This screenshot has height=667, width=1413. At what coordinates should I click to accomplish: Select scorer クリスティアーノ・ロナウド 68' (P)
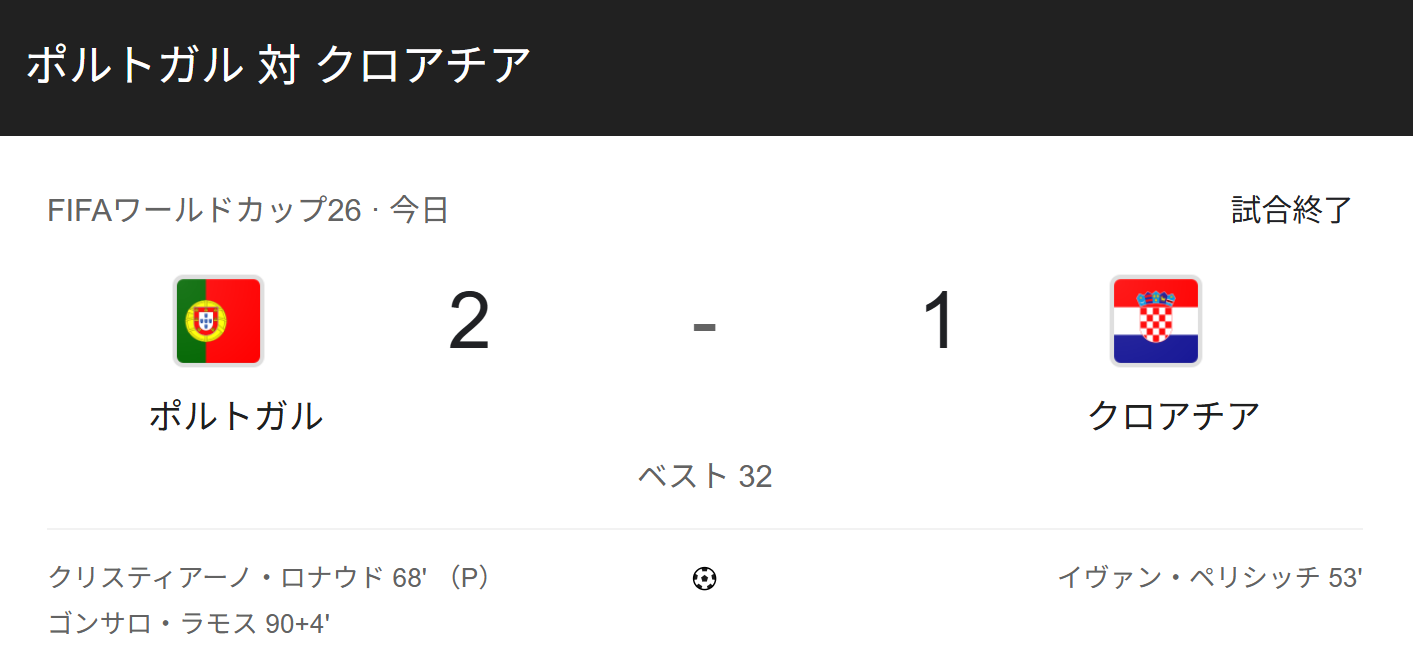pyautogui.click(x=270, y=578)
